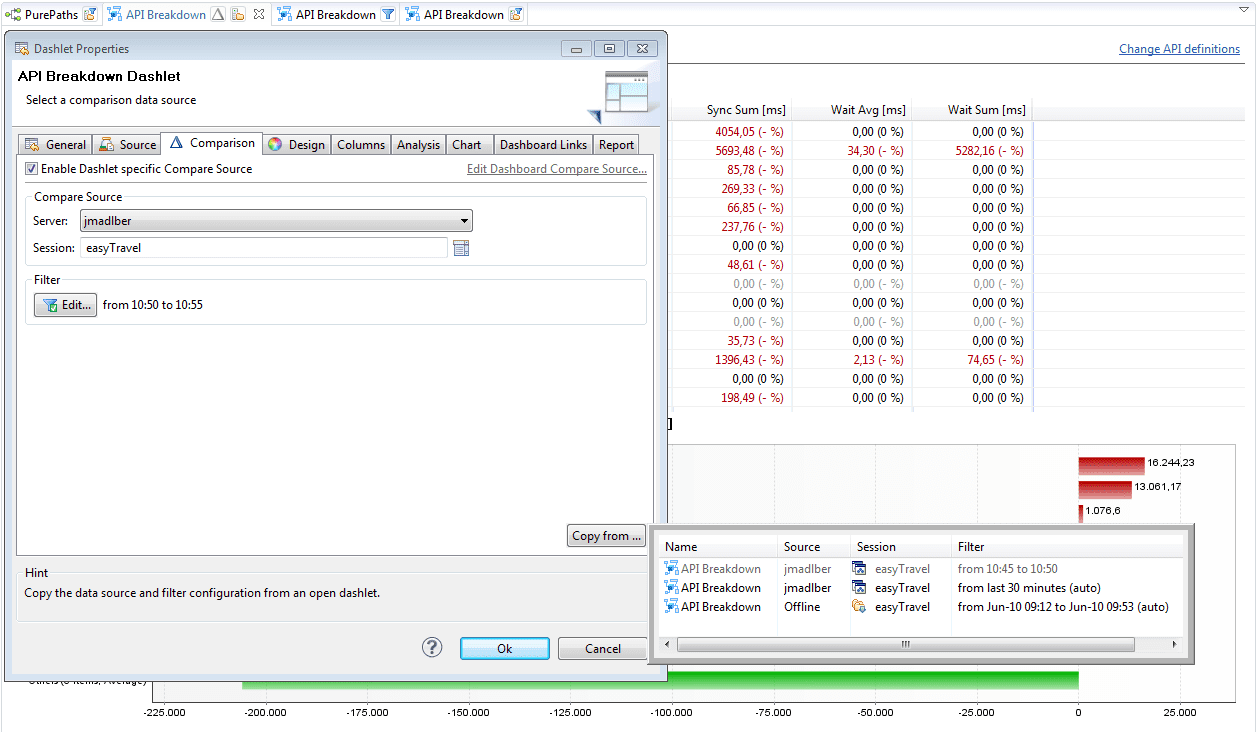Confirm with the Ok button
The width and height of the screenshot is (1258, 732).
coord(505,649)
